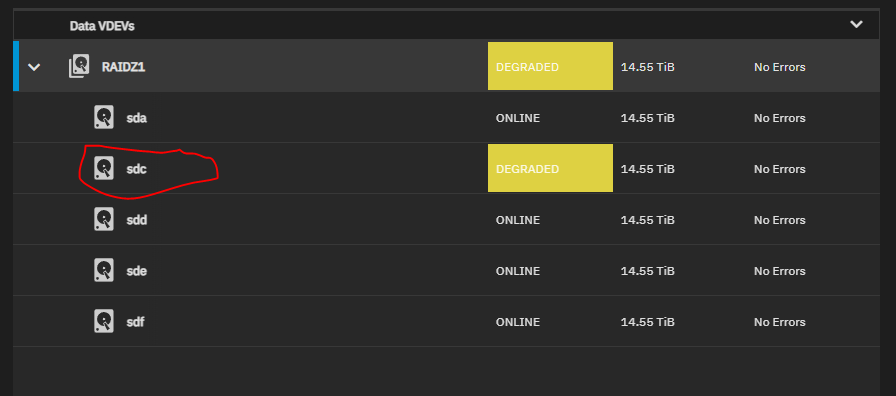This screenshot has height=396, width=896.
Task: Click the sdd hard disk icon
Action: (104, 219)
